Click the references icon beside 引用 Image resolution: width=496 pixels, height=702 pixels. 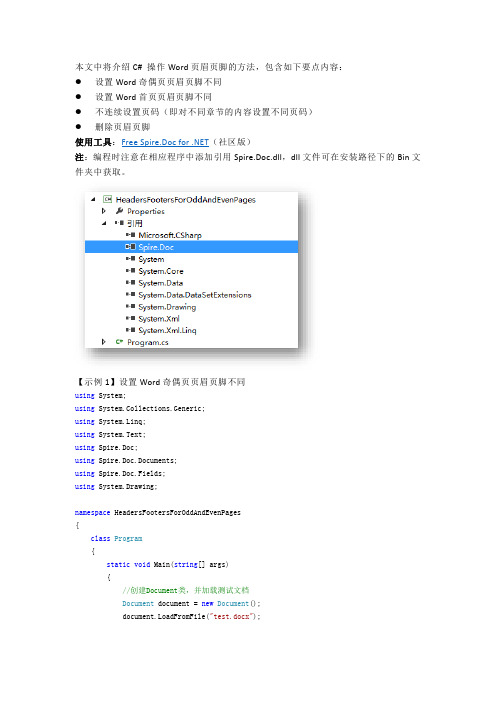119,223
